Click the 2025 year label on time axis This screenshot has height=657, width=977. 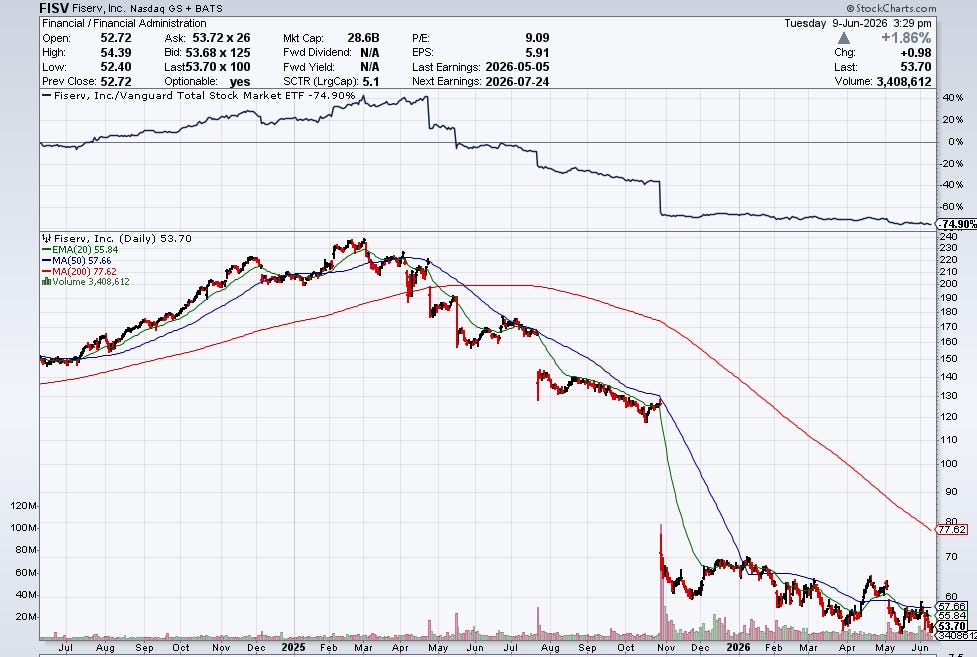click(x=293, y=647)
